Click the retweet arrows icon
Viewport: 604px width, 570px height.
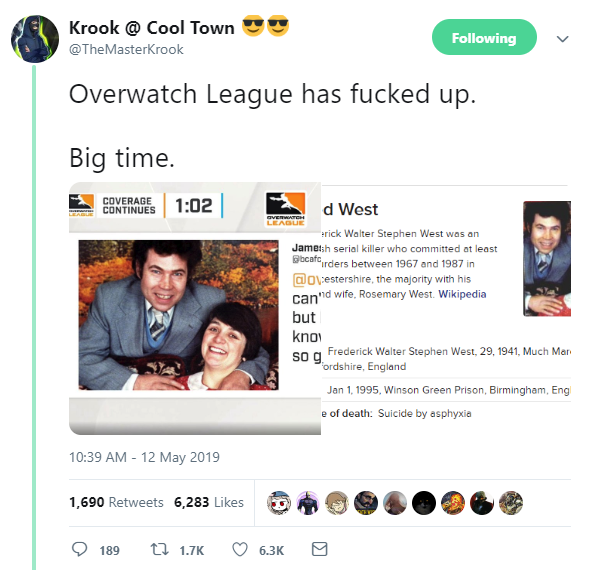point(159,550)
